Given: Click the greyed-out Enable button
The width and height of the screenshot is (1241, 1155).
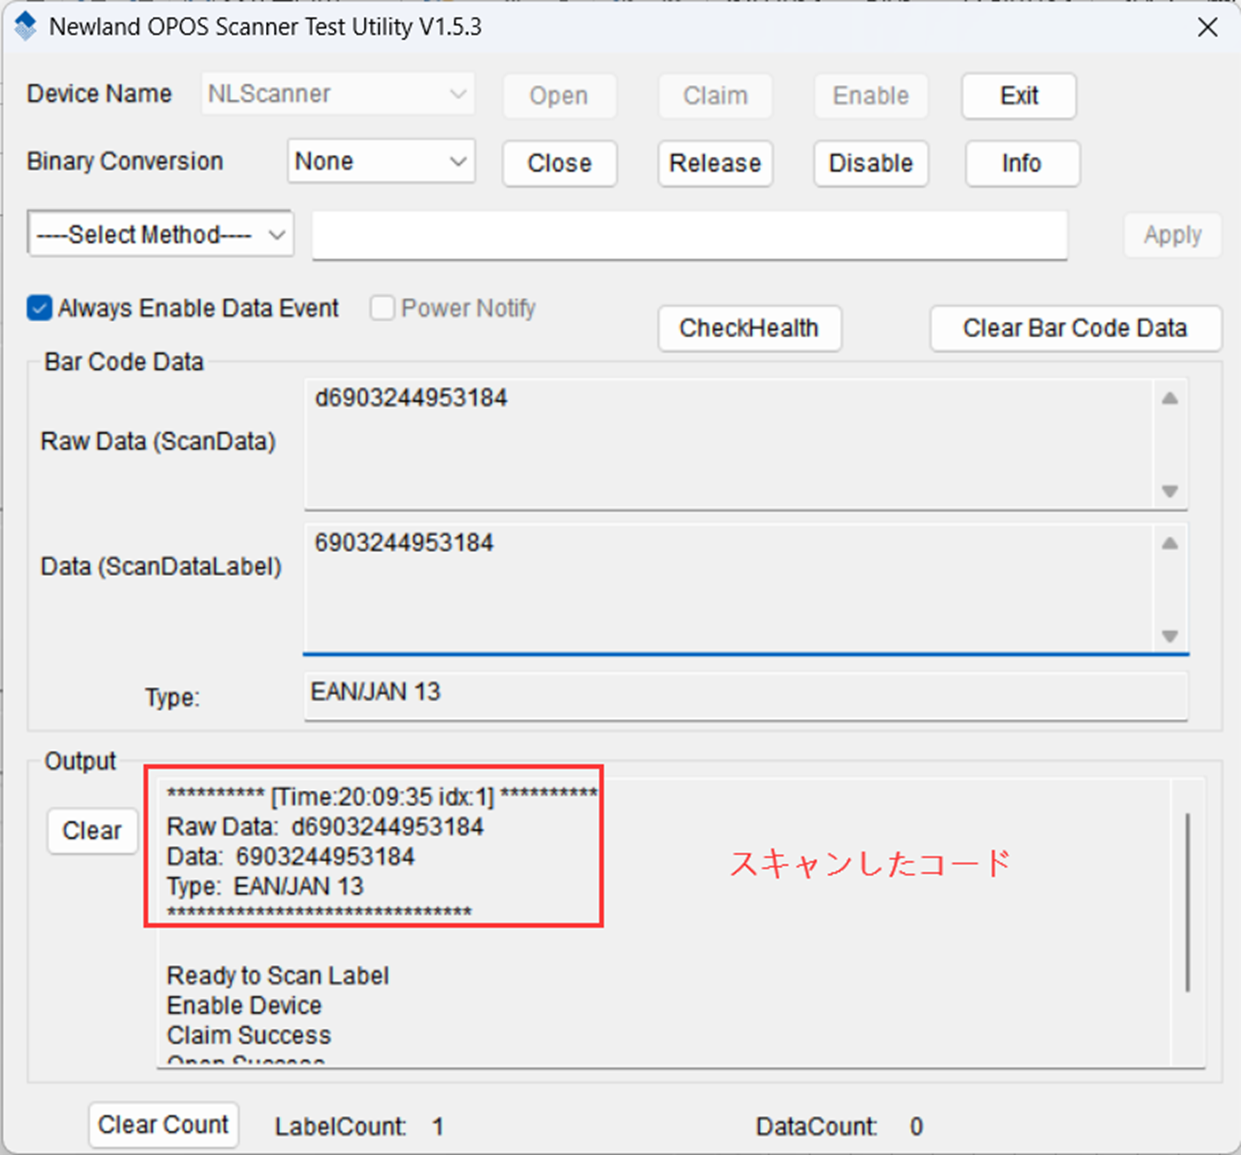Looking at the screenshot, I should (871, 96).
